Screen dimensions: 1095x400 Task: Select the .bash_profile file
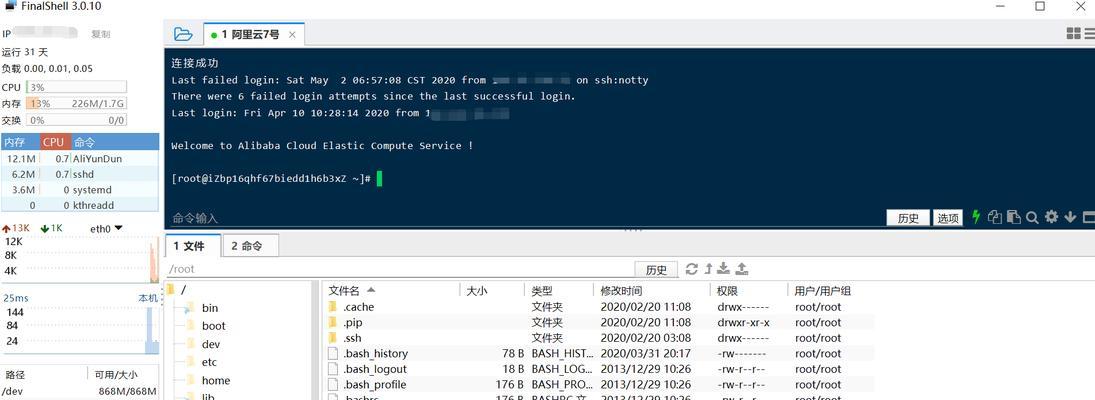click(599, 384)
